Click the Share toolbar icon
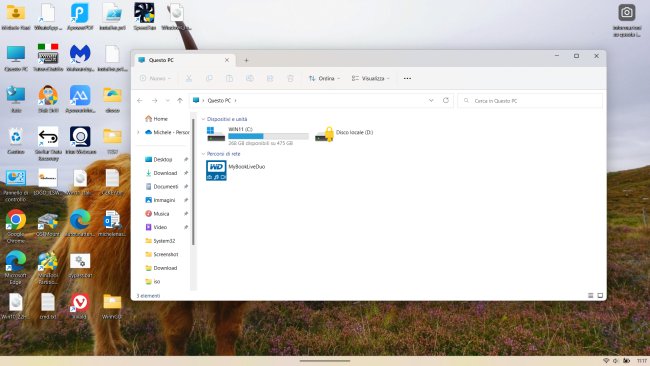Screen dimensions: 650x366 pyautogui.click(x=270, y=78)
